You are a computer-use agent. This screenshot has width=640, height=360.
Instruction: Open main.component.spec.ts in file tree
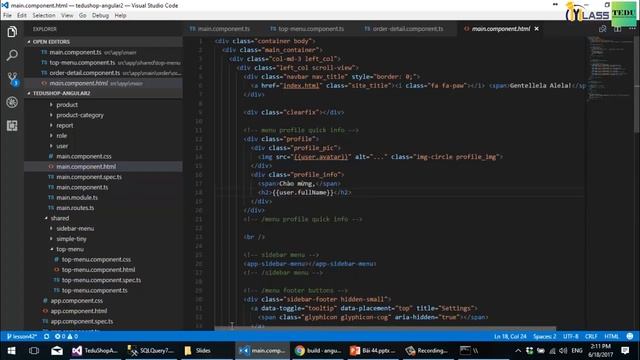coord(89,177)
